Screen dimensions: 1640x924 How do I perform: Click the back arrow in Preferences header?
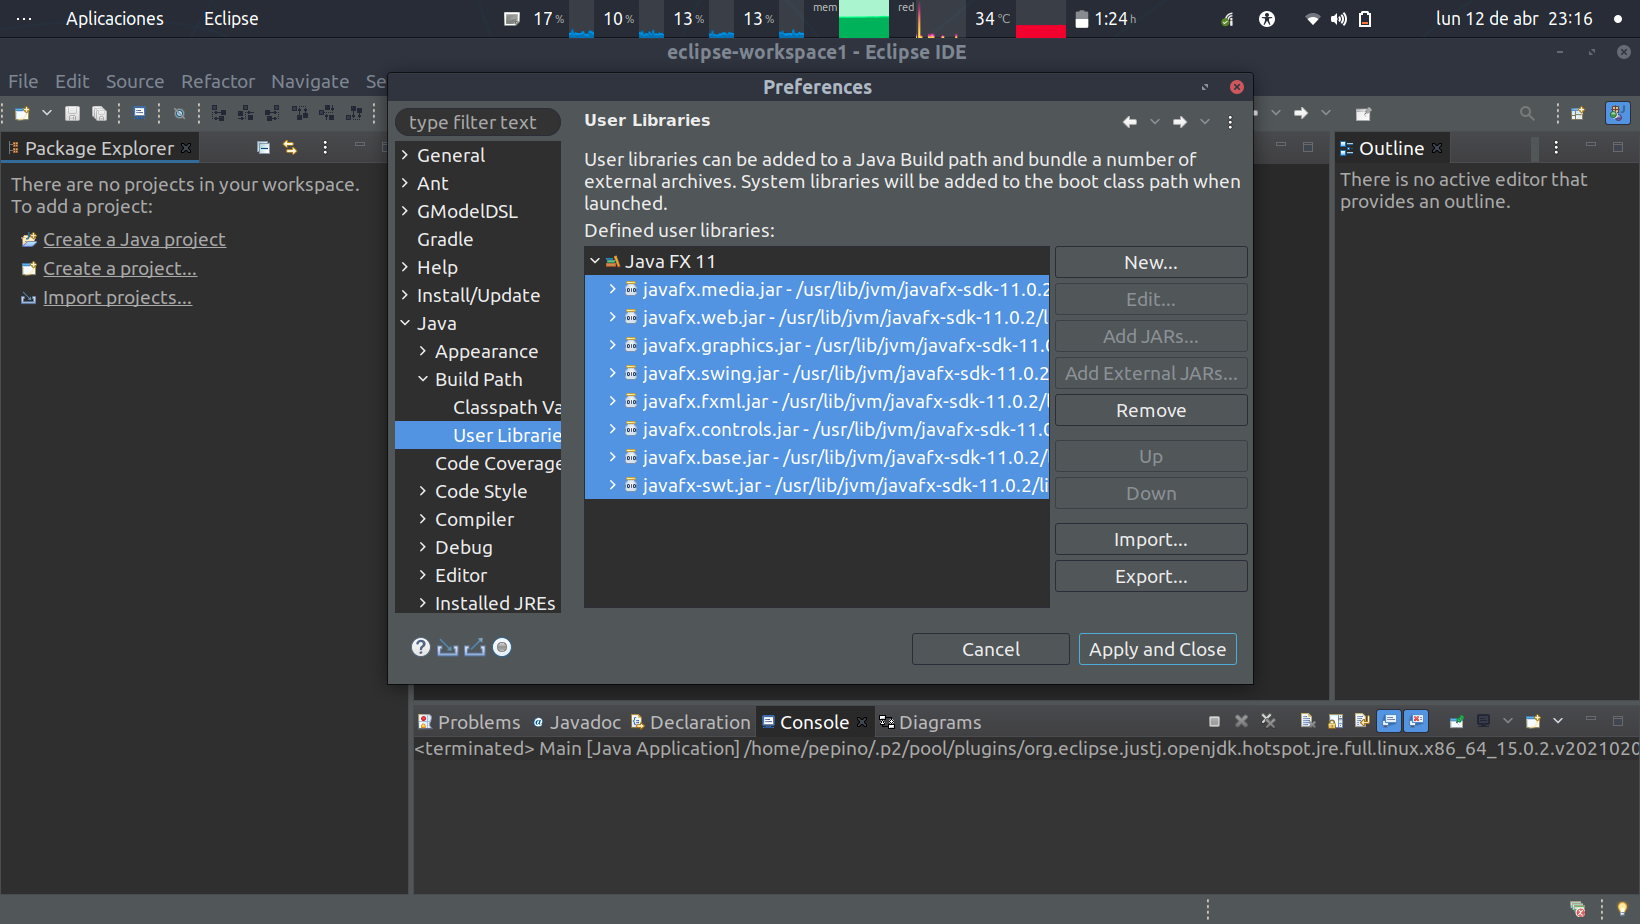(1130, 121)
